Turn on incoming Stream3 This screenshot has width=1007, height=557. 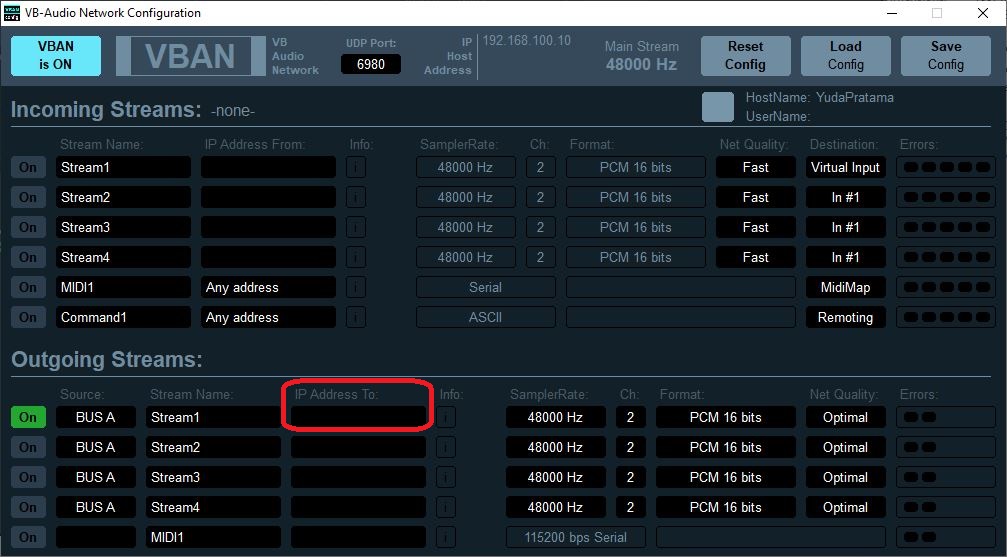(28, 227)
